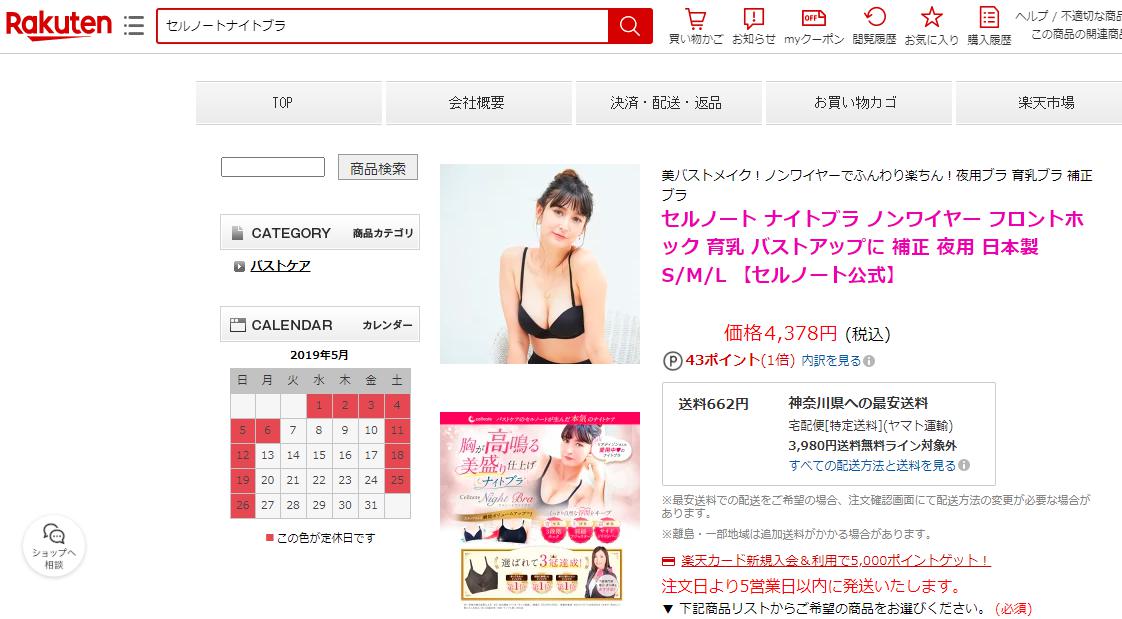Click the 2019年5月 calendar heading
The width and height of the screenshot is (1122, 619).
(x=319, y=355)
